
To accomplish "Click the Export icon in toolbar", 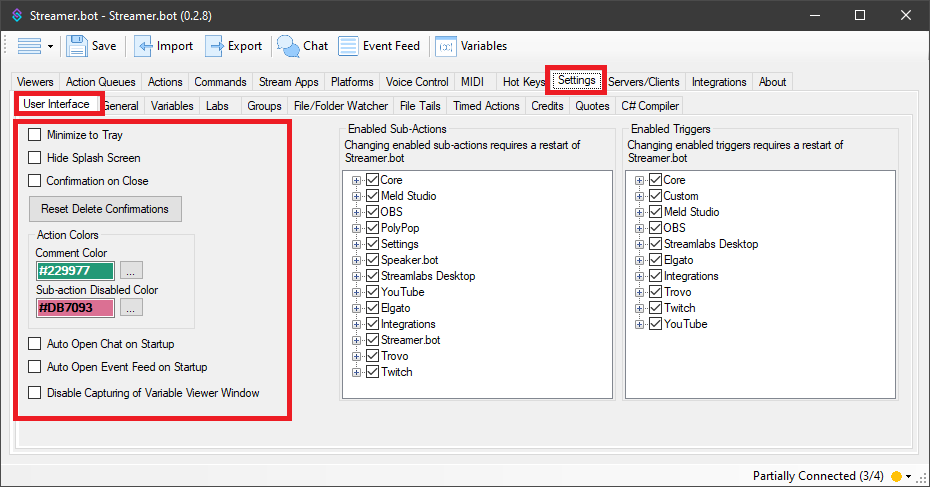I will (214, 46).
